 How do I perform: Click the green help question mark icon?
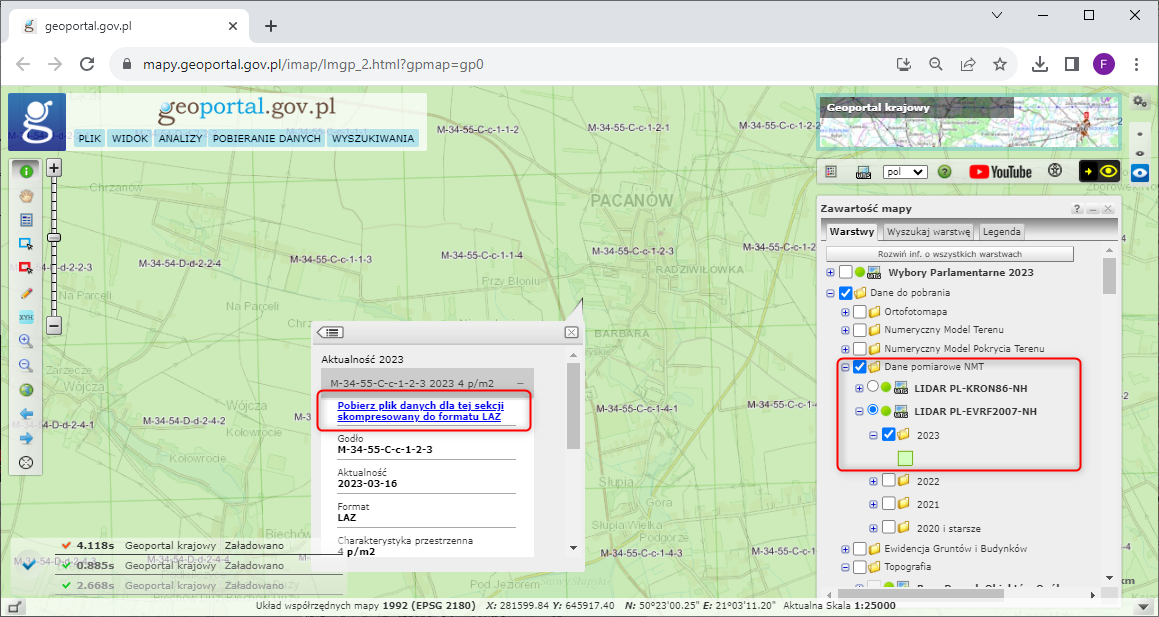click(943, 172)
